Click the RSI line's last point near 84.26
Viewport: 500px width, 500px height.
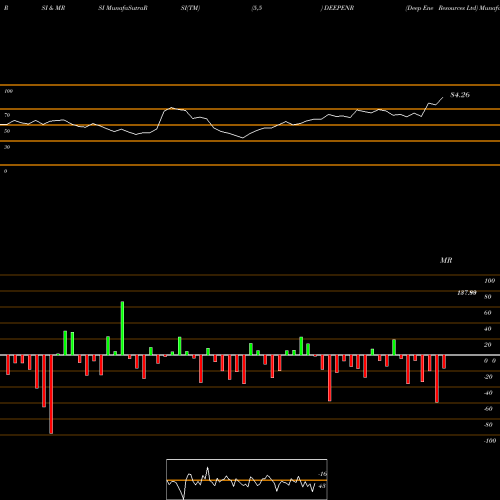[x=443, y=98]
